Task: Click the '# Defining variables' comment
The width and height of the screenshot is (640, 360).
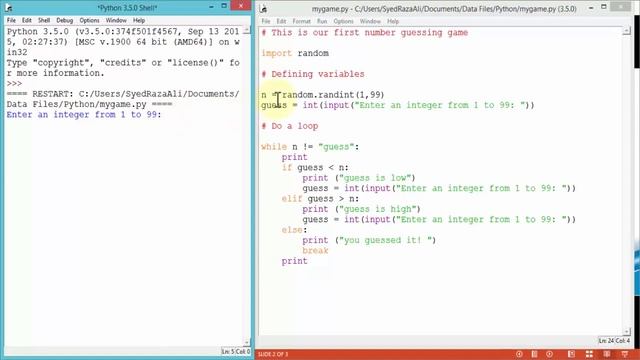Action: click(313, 74)
